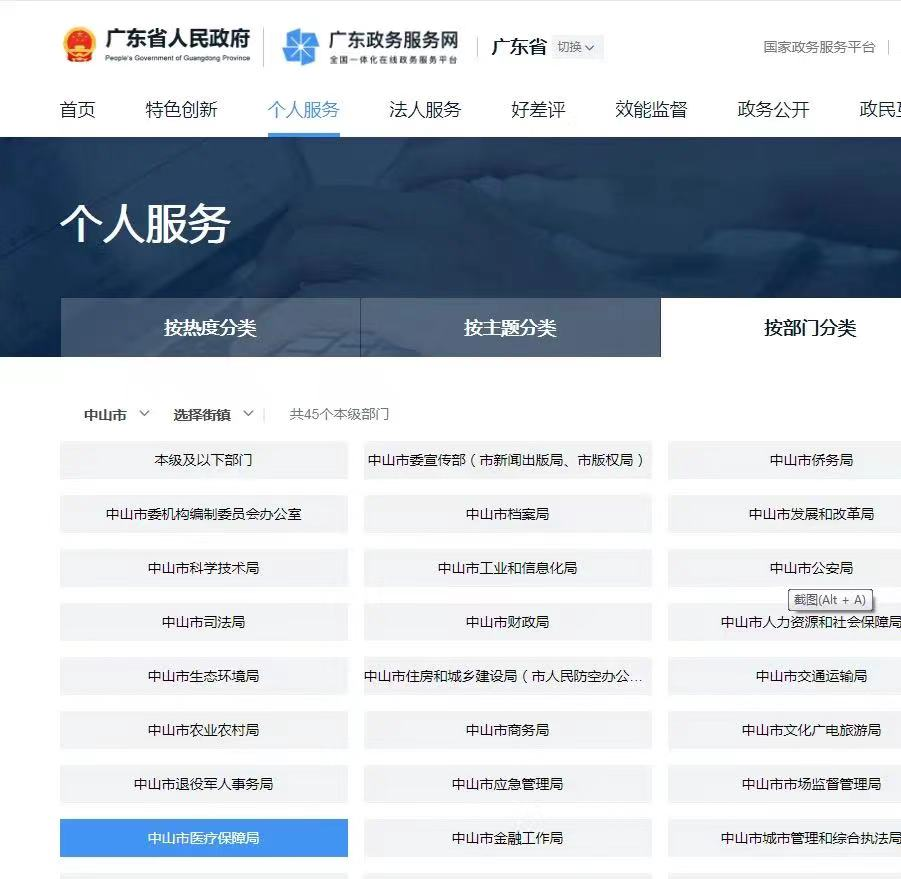This screenshot has height=879, width=901.
Task: Select the 按部门分类 tab
Action: pos(810,327)
